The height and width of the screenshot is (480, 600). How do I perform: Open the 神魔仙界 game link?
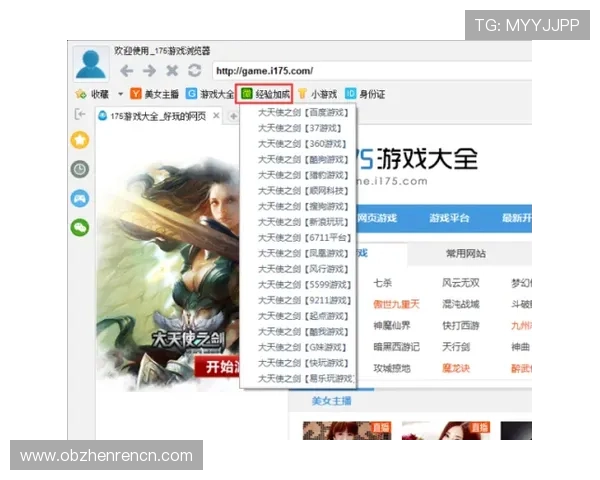click(x=392, y=326)
